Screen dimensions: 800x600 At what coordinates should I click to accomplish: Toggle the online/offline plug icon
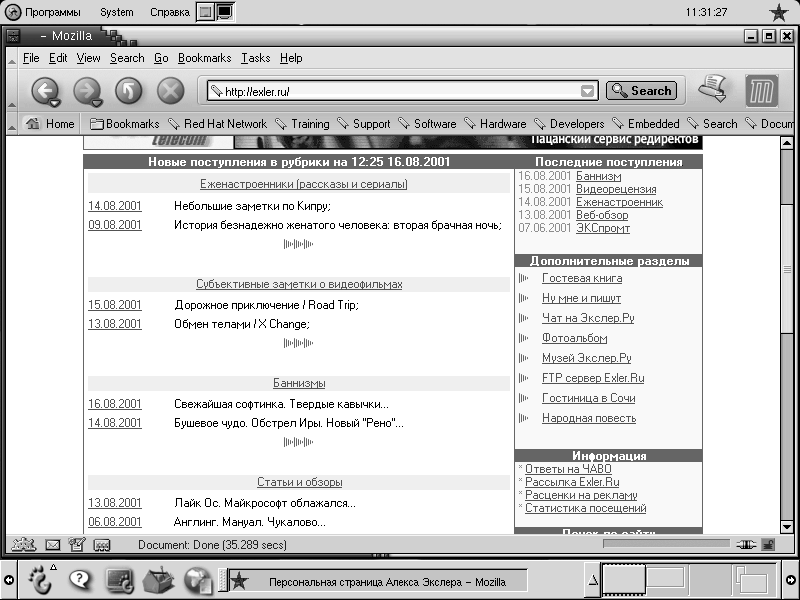pyautogui.click(x=744, y=545)
